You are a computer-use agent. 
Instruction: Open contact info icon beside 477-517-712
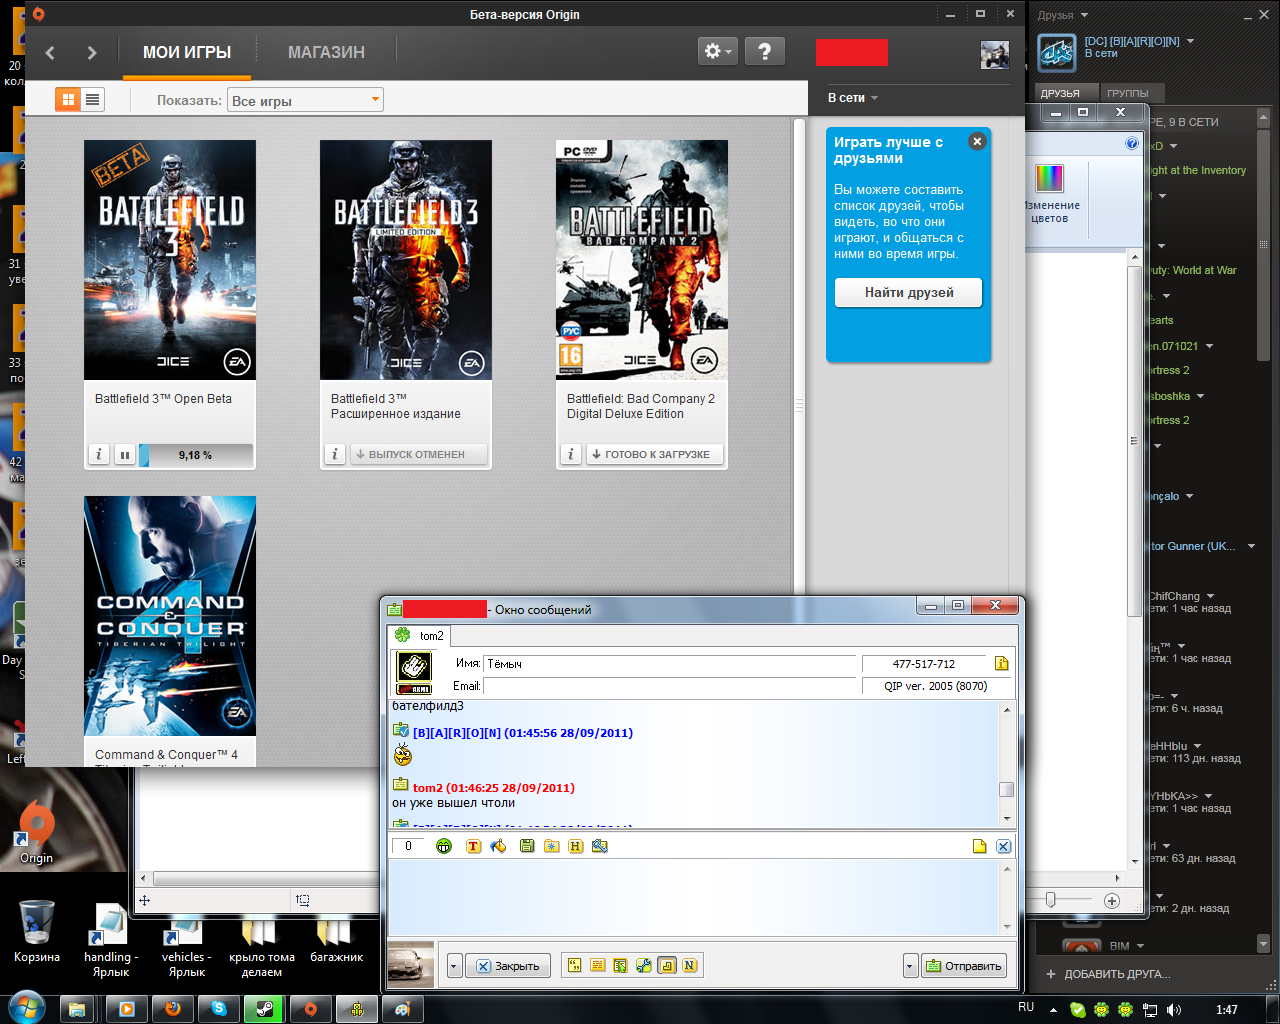1001,664
